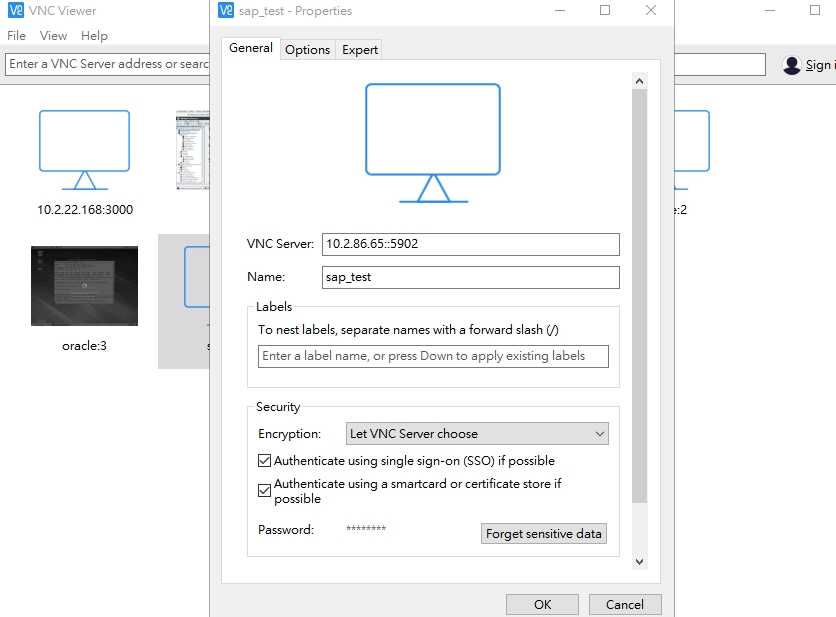Image resolution: width=836 pixels, height=617 pixels.
Task: Open the partially hidden desktop screenshot thumbnail
Action: point(192,150)
